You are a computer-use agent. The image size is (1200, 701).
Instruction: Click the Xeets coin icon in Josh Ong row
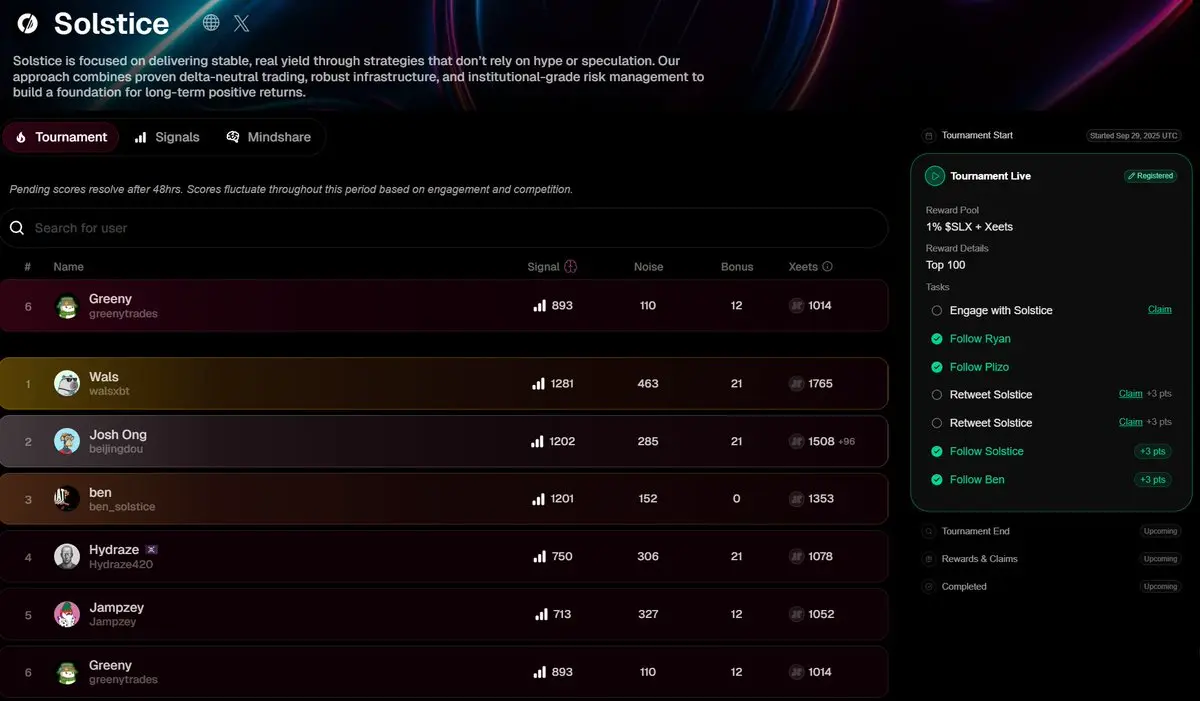pyautogui.click(x=797, y=441)
